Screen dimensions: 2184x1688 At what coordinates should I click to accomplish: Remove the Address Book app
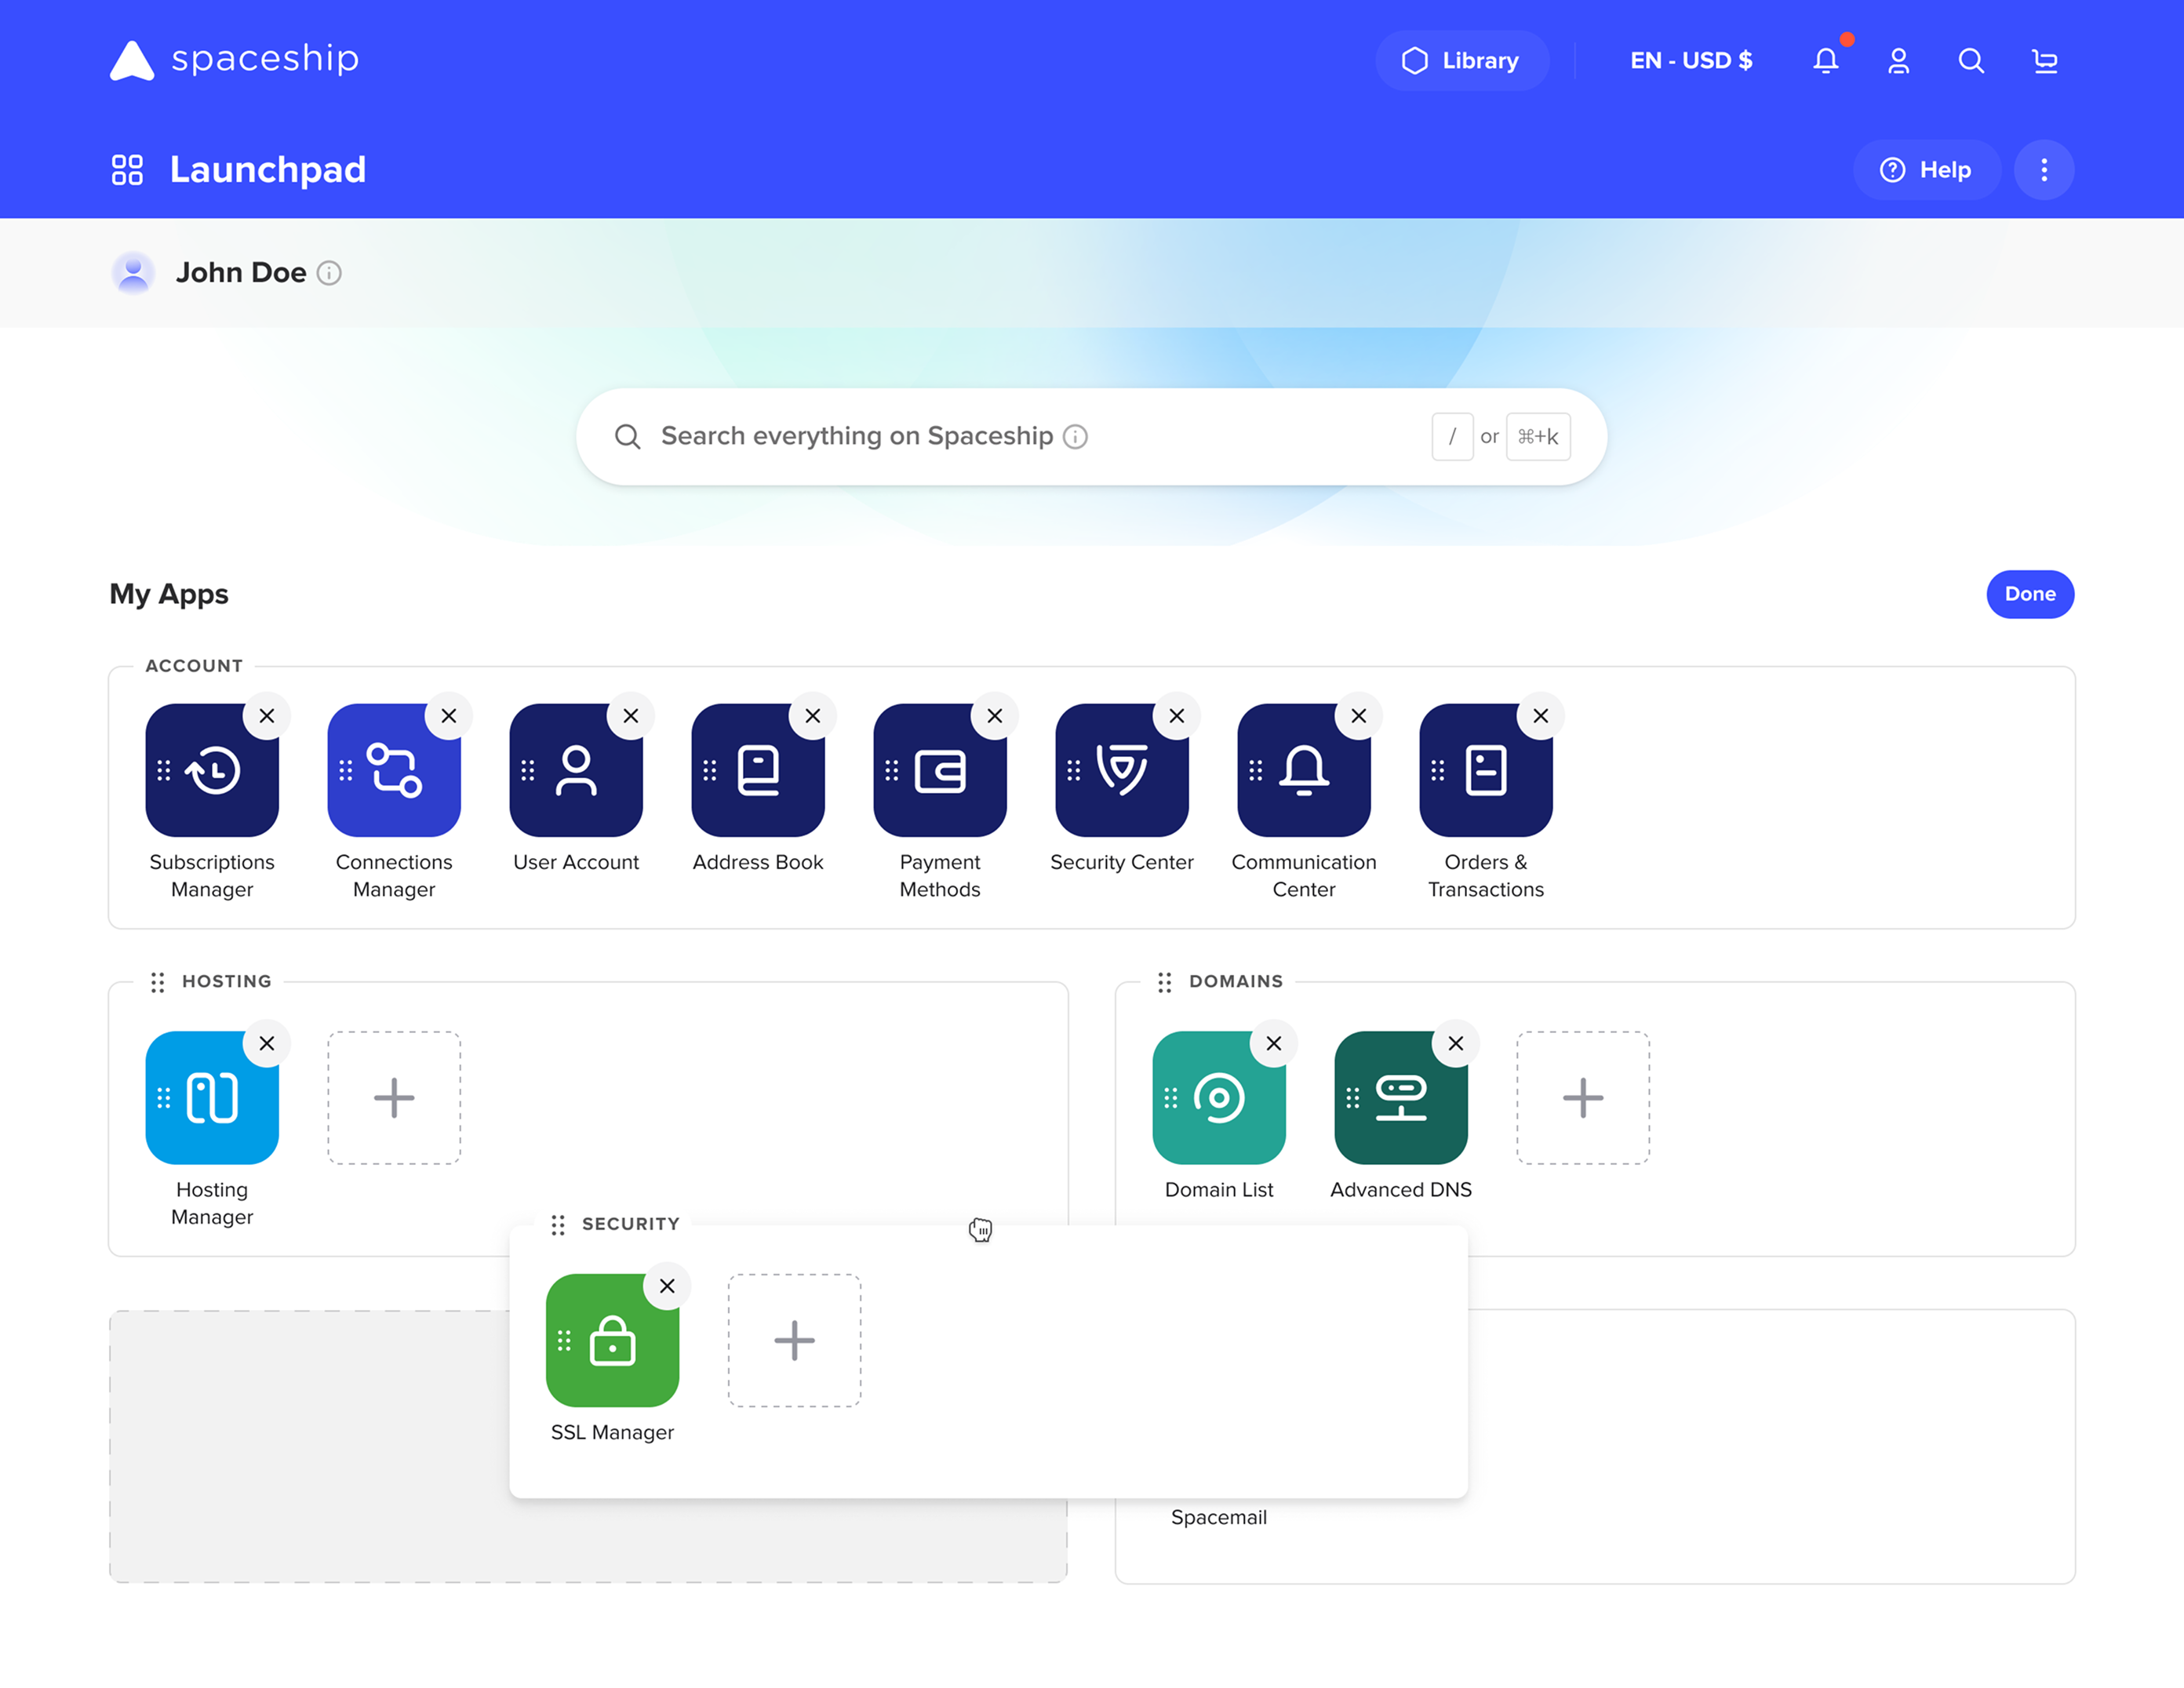point(812,716)
